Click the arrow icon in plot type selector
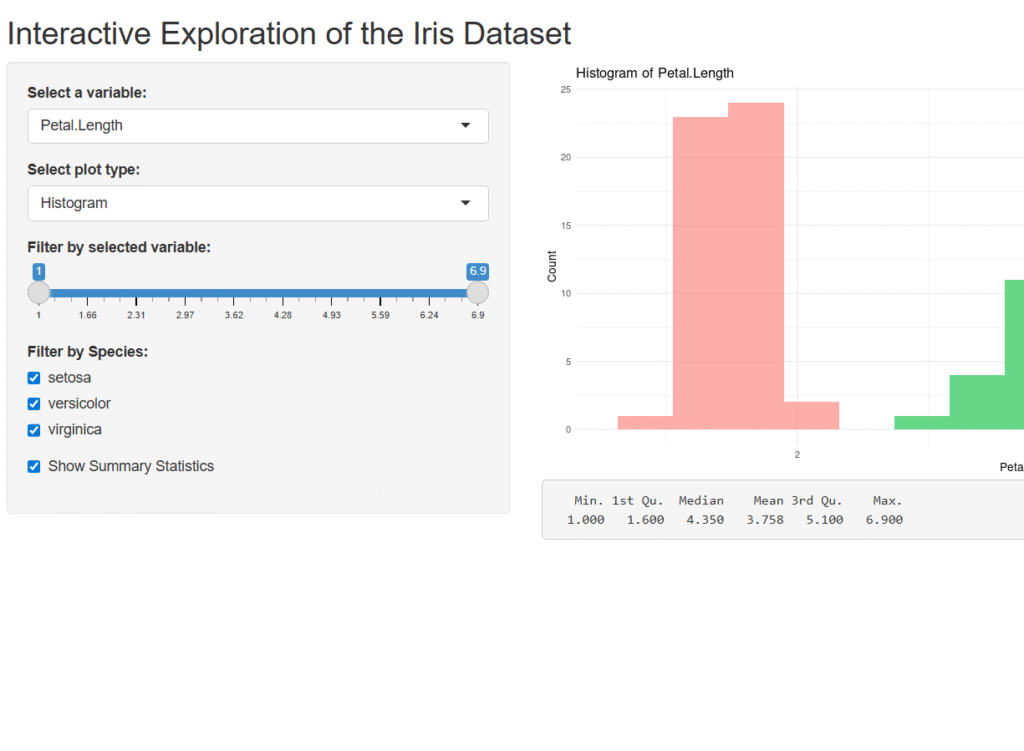 (x=465, y=203)
